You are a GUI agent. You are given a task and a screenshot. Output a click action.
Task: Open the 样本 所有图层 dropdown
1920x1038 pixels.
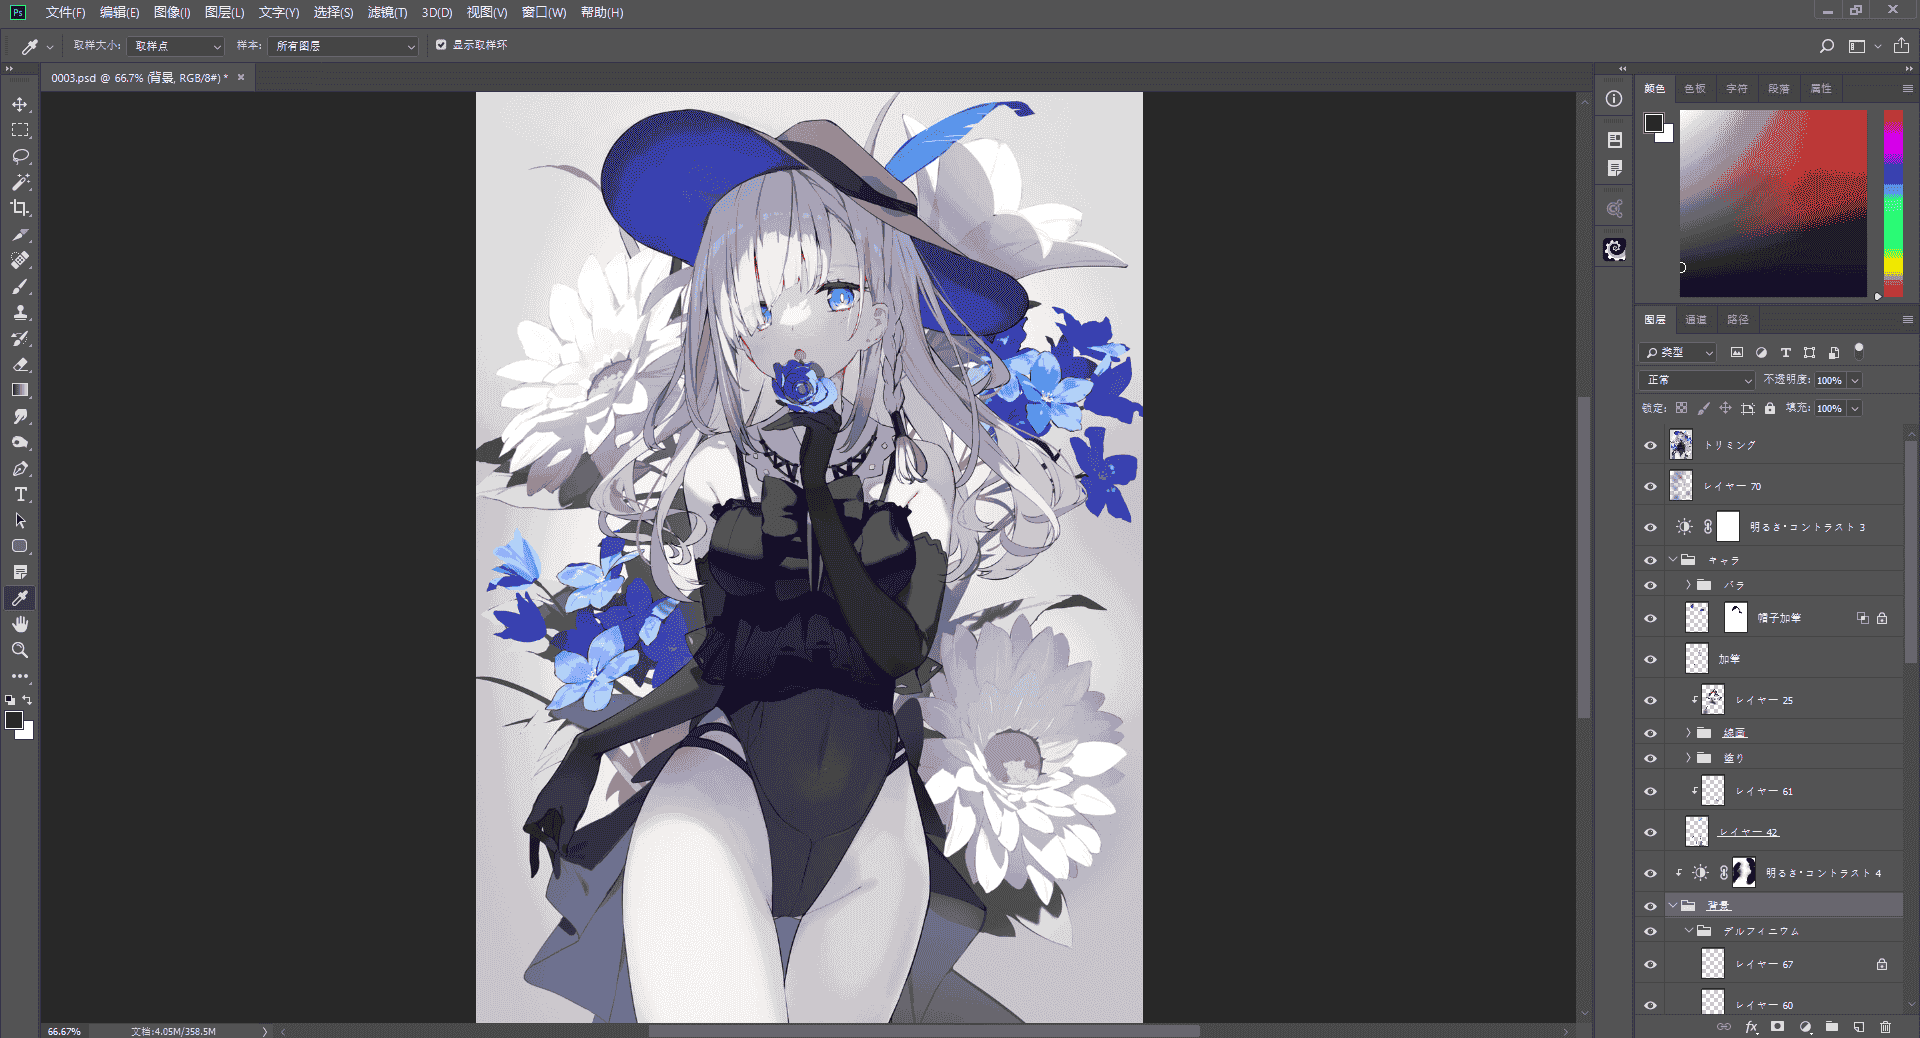pyautogui.click(x=343, y=46)
